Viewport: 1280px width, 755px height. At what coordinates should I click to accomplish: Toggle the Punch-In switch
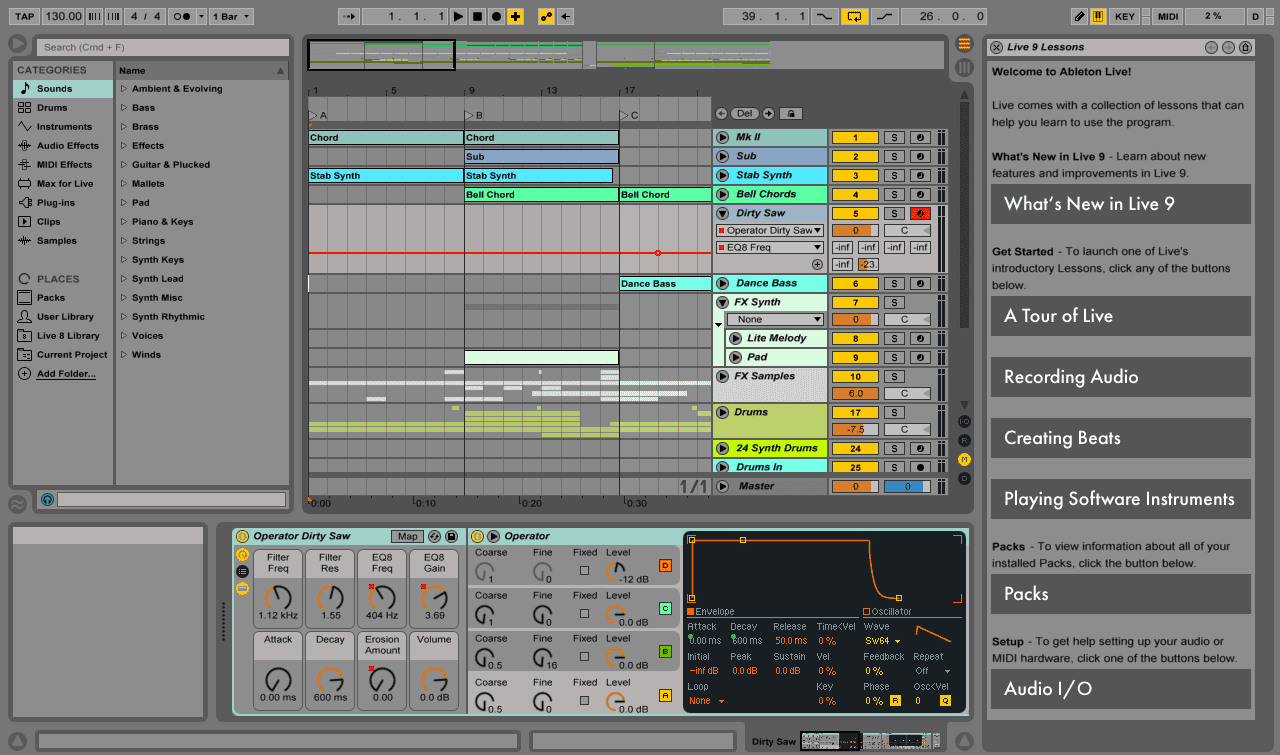pos(824,16)
